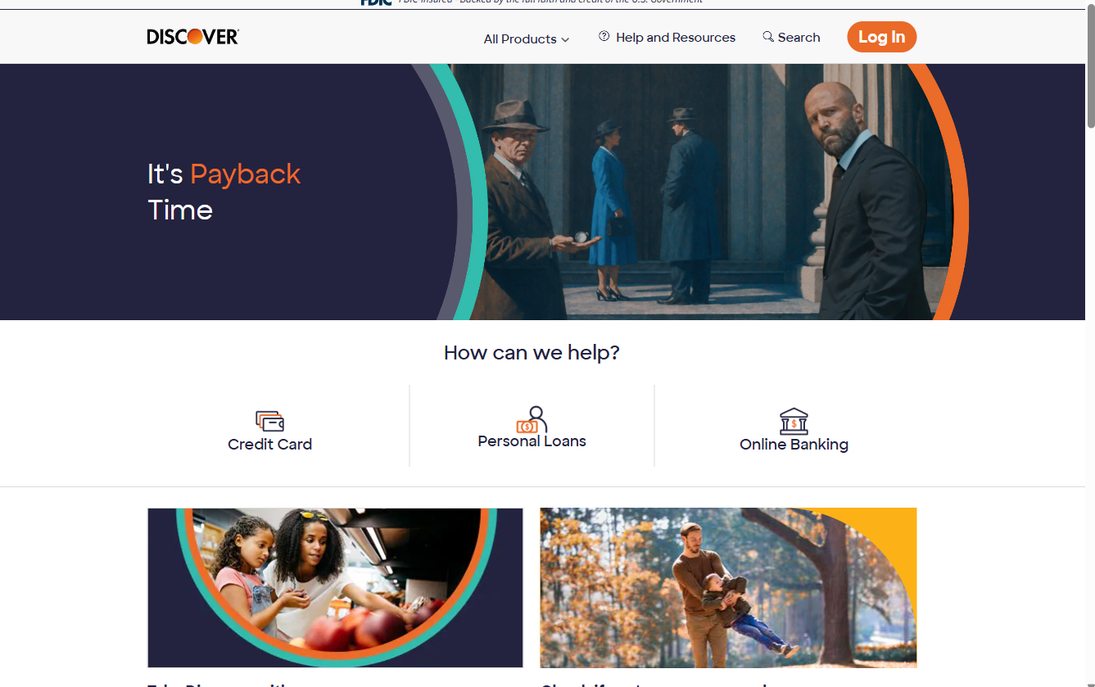Click the Discover logo

193,36
